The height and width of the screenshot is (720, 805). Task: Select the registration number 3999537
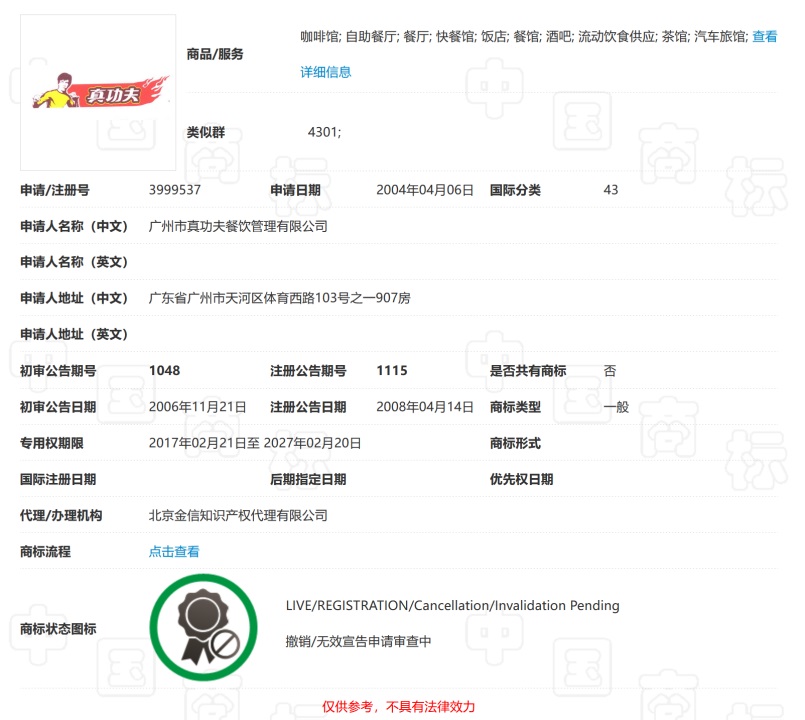coord(175,190)
